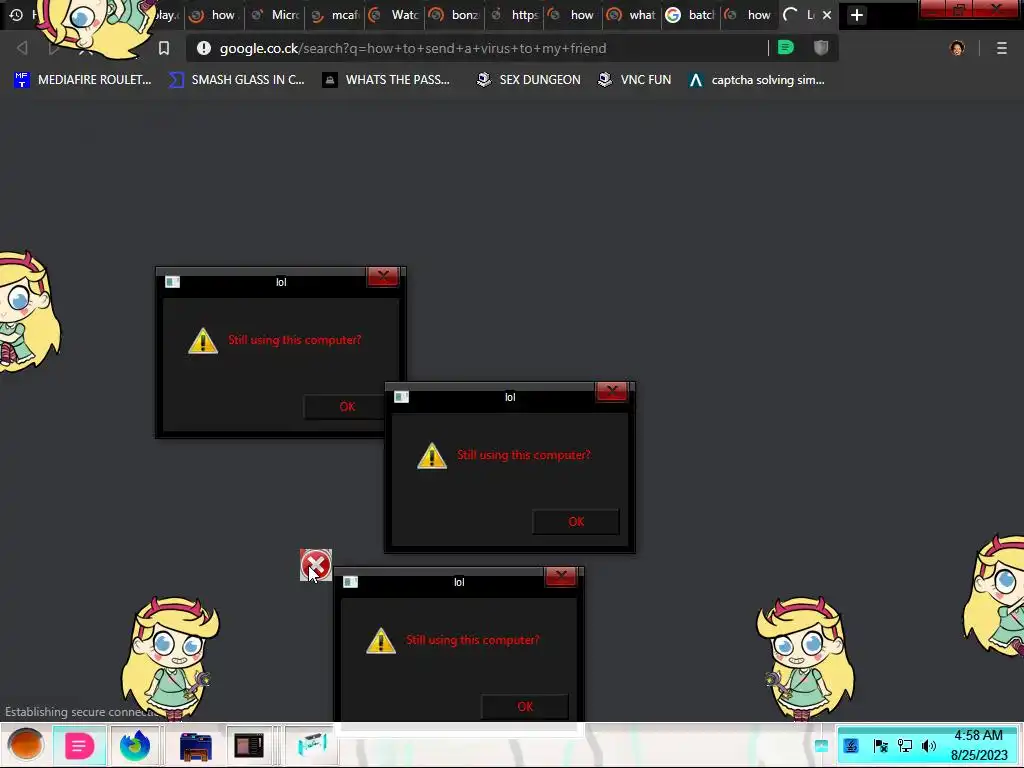Close the currently loading tab

tap(827, 14)
